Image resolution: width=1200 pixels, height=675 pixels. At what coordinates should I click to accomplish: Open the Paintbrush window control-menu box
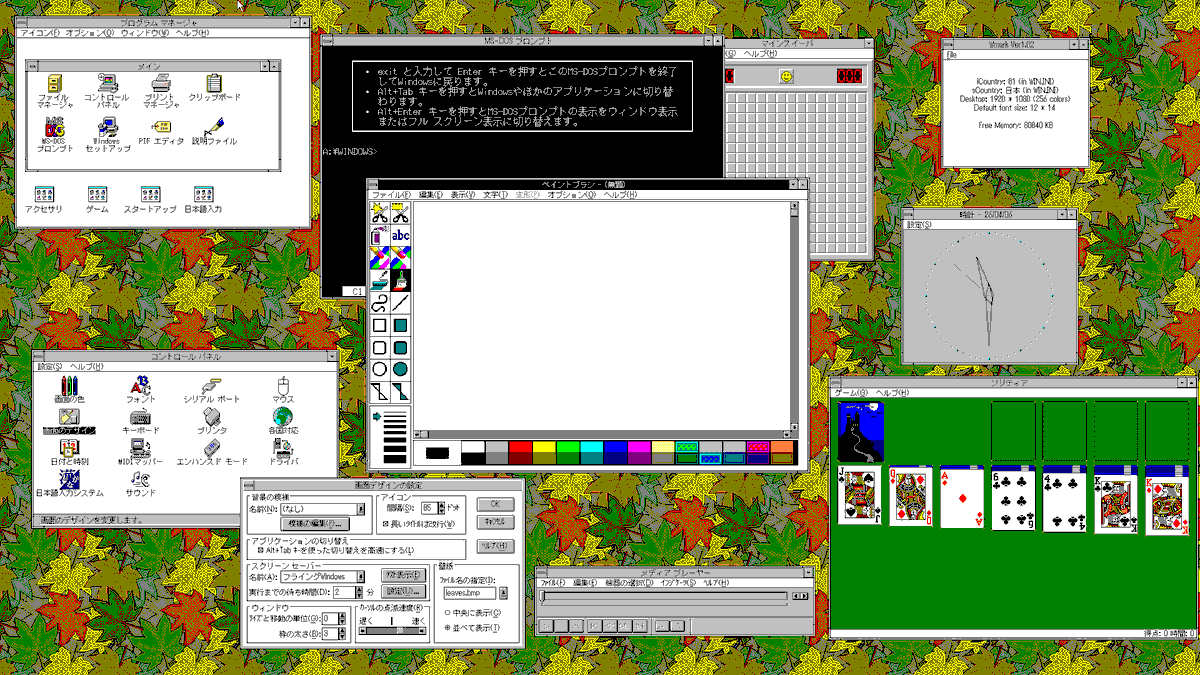click(373, 184)
